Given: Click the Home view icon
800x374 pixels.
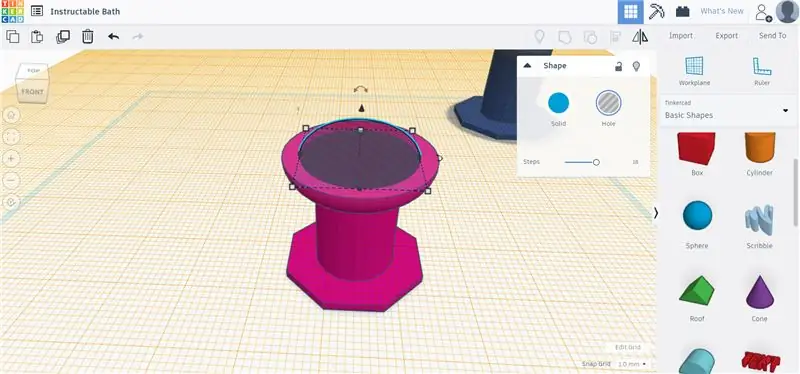Looking at the screenshot, I should coord(11,115).
